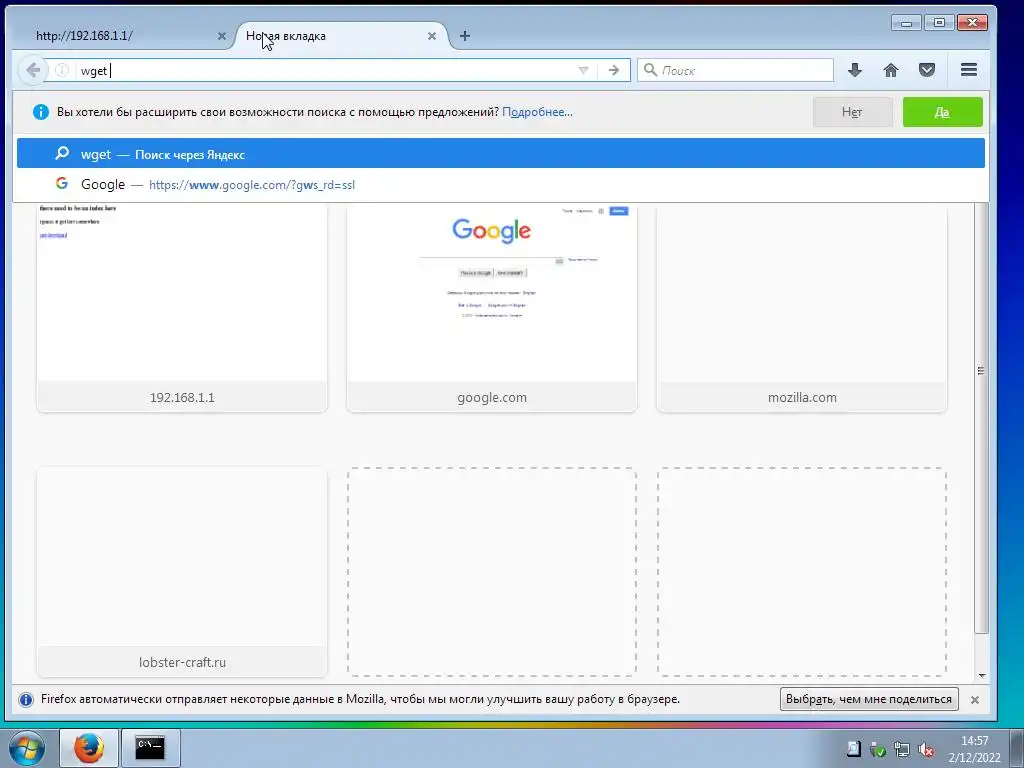Click the Firefox taskbar icon

(x=89, y=747)
